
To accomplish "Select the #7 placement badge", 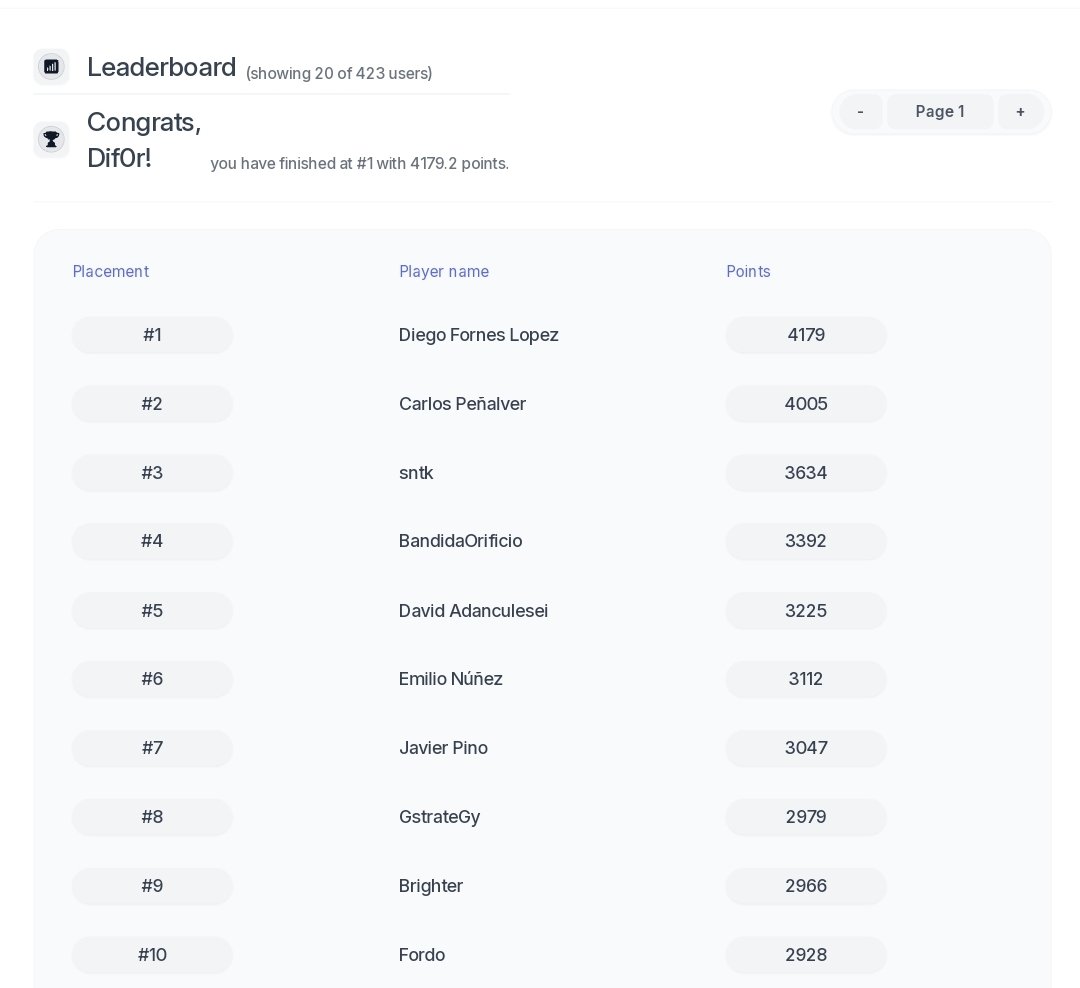I will pyautogui.click(x=152, y=748).
